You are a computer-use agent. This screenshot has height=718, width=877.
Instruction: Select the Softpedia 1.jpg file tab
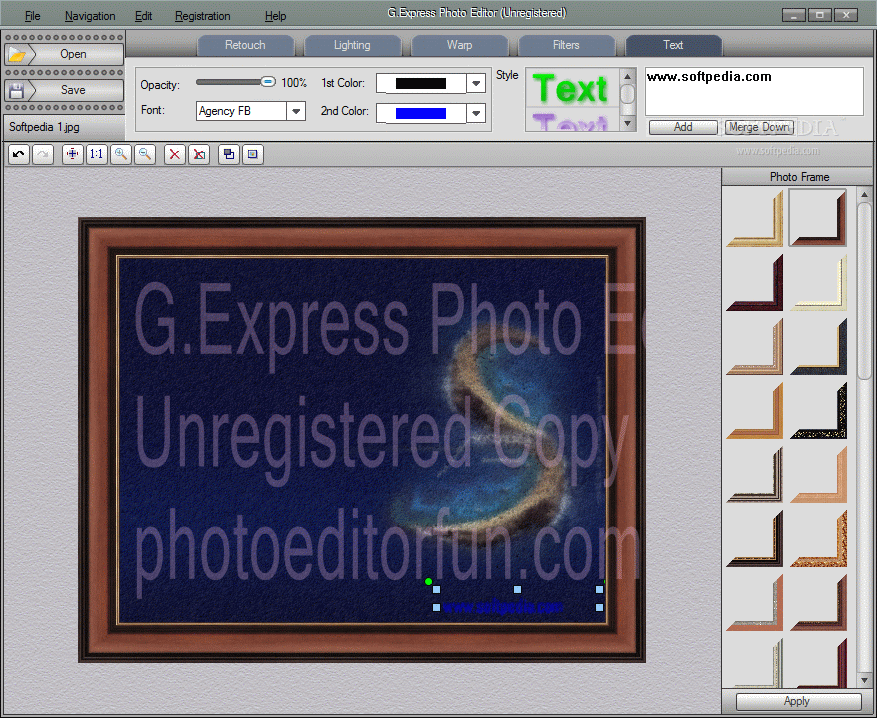pos(63,127)
